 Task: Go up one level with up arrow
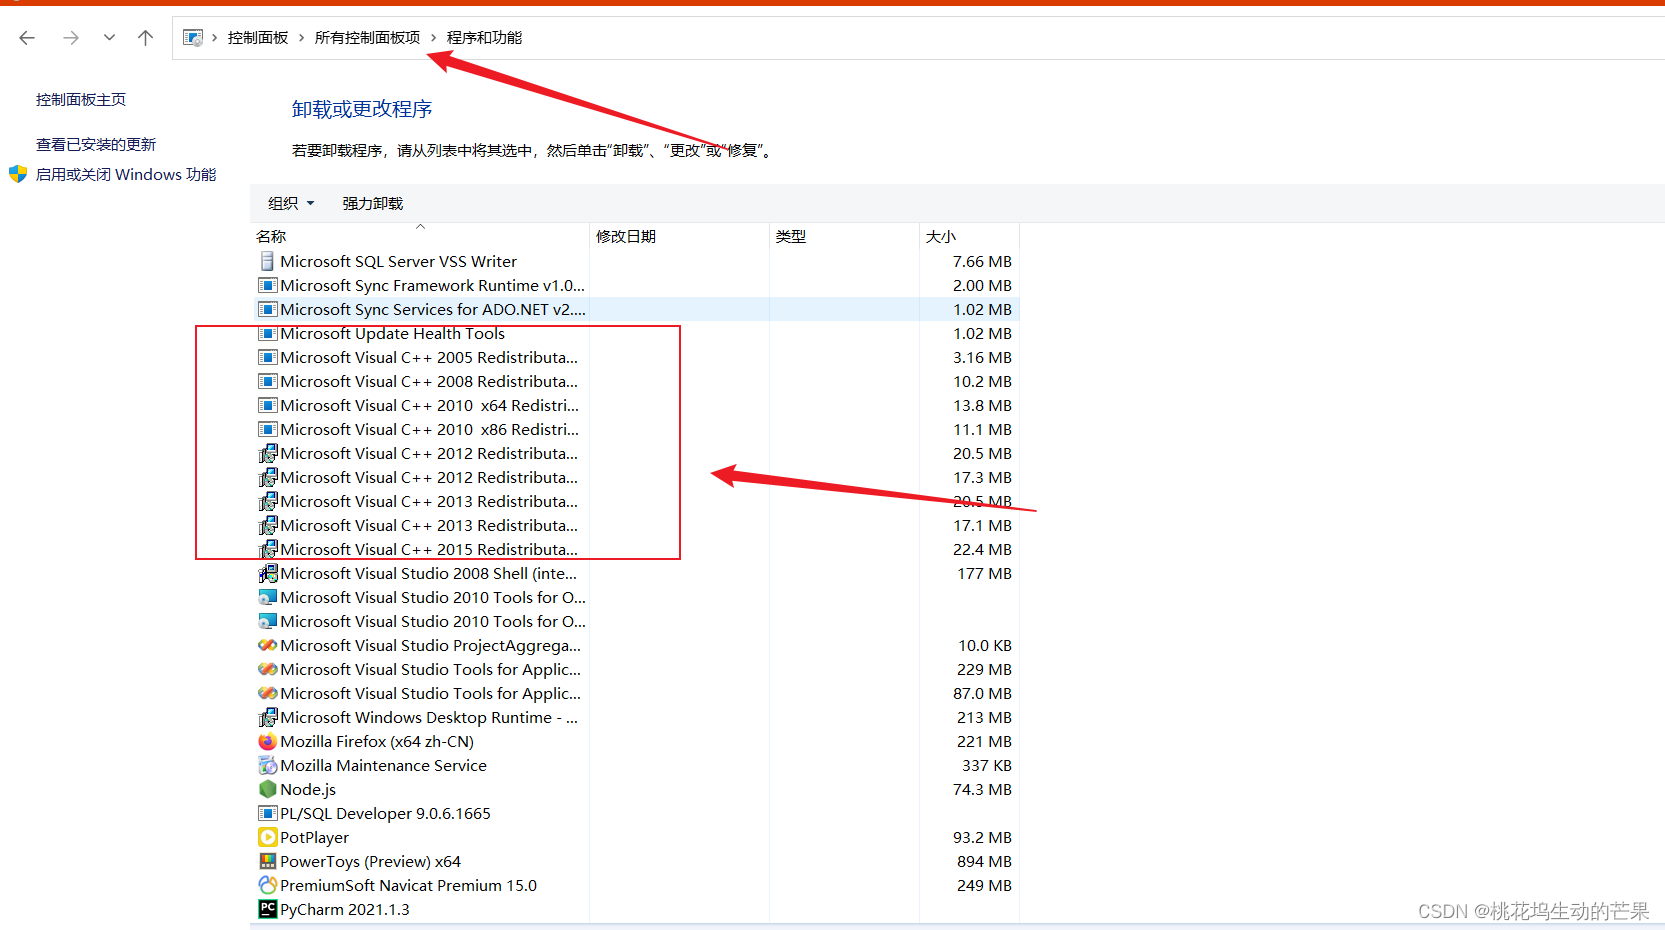tap(146, 38)
